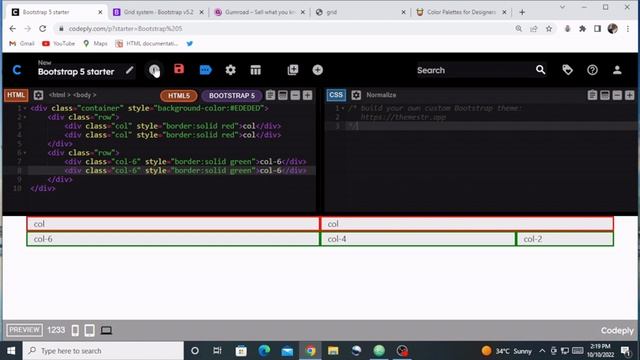This screenshot has height=360, width=640.
Task: Fold code at line 1 arrow
Action: tap(24, 108)
